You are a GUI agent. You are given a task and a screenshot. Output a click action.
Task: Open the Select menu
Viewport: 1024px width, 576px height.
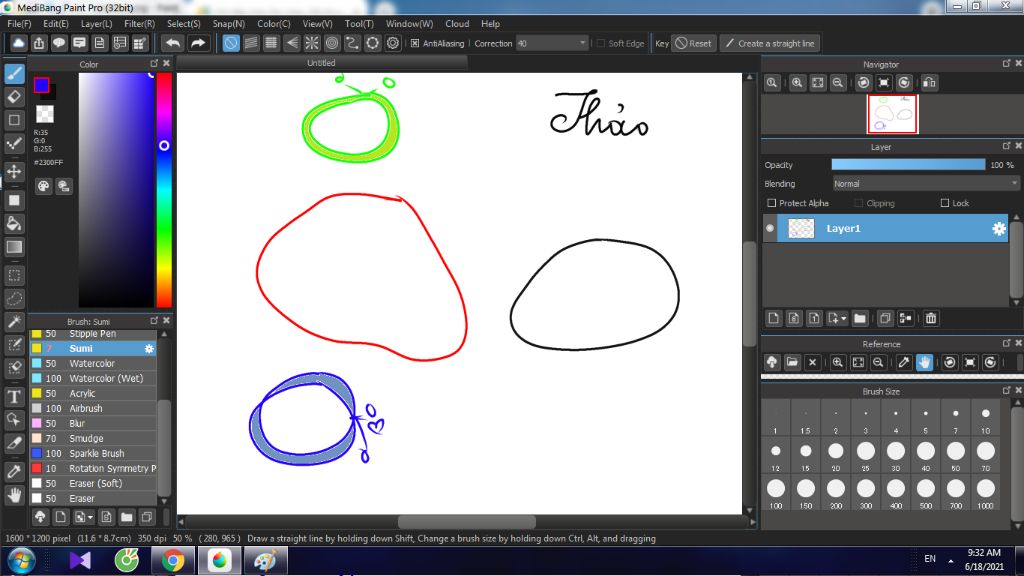click(184, 24)
